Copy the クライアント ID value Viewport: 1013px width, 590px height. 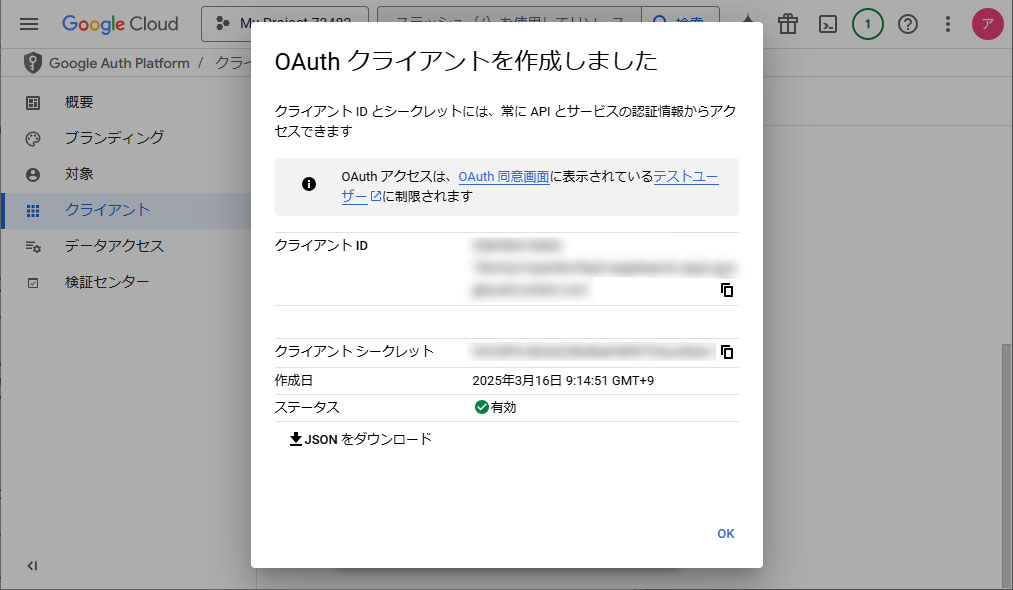click(x=727, y=290)
